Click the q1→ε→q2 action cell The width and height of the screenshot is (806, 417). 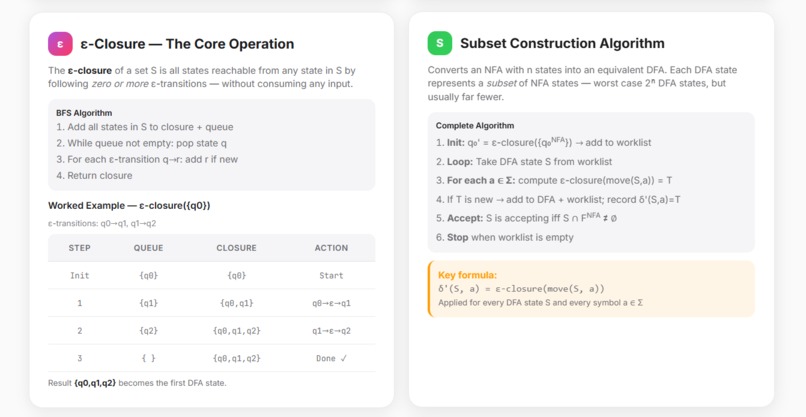tap(331, 331)
